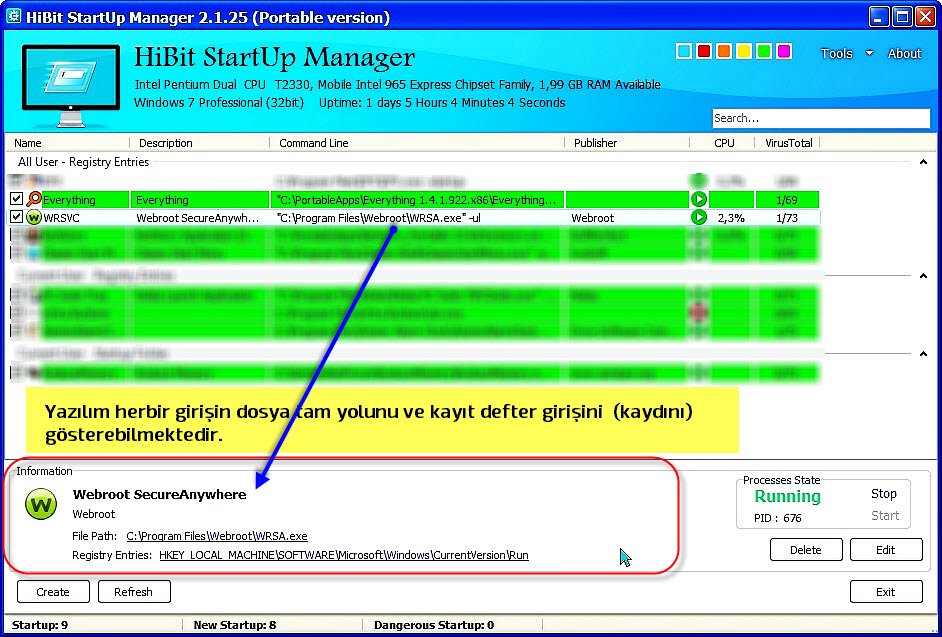Click the Running process state label
The height and width of the screenshot is (637, 942).
pyautogui.click(x=787, y=496)
